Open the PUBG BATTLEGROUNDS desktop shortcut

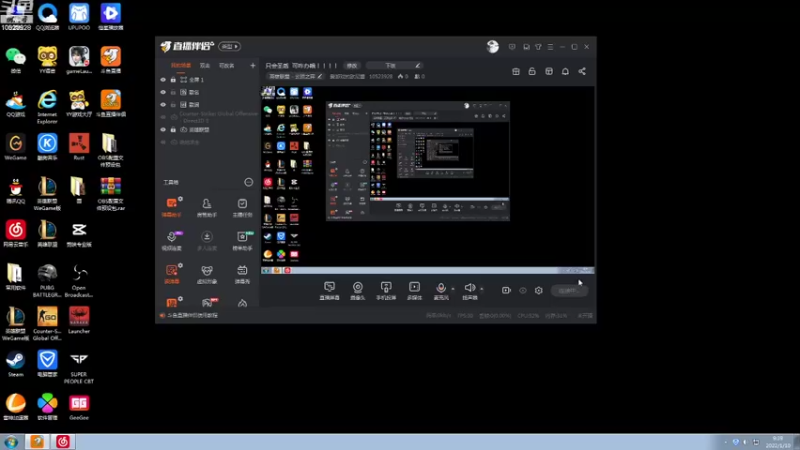coord(47,281)
